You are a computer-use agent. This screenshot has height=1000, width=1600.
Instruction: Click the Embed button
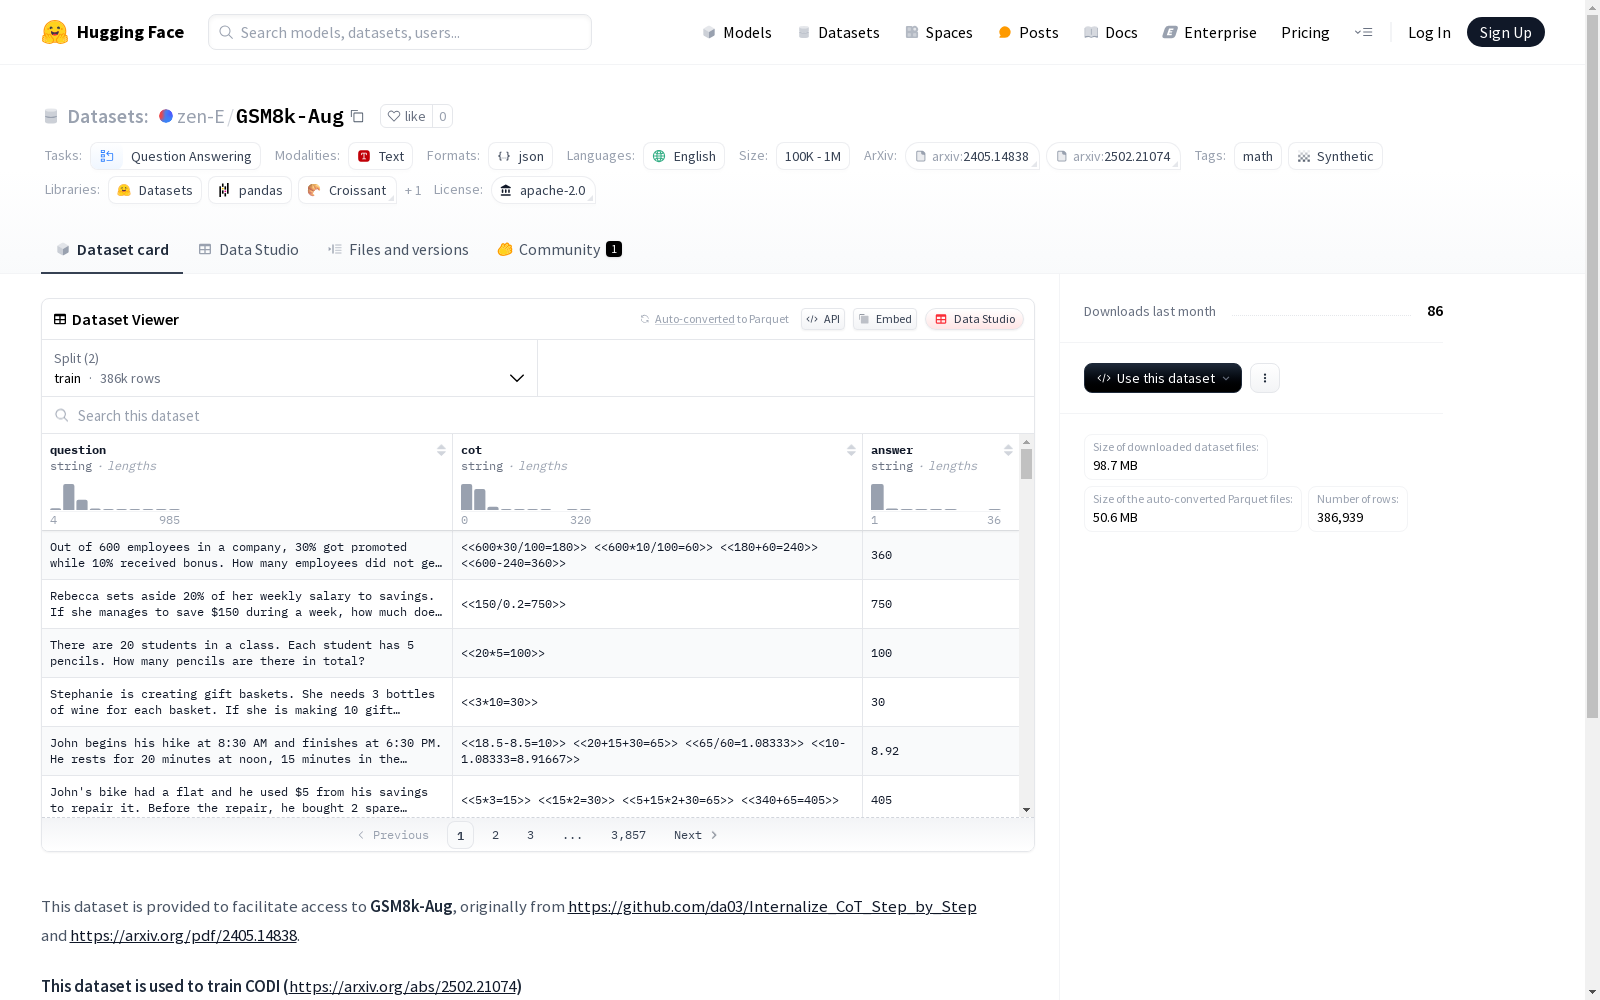pos(885,319)
